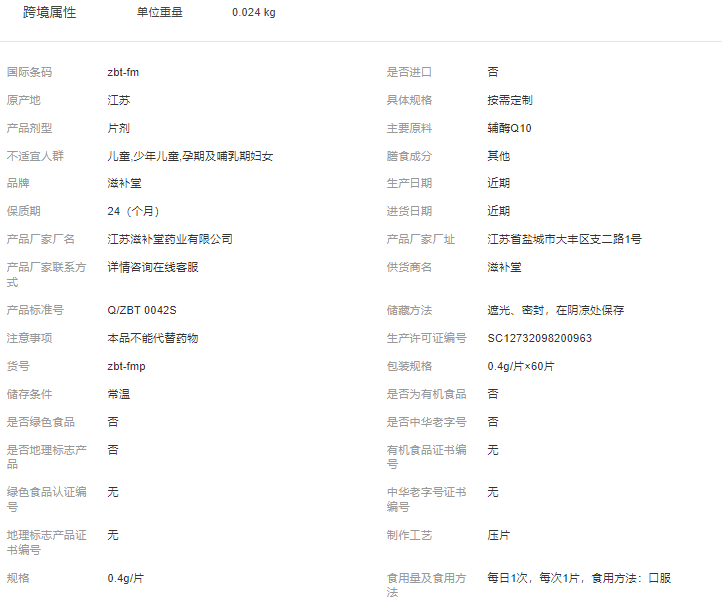The width and height of the screenshot is (722, 603).
Task: Click the 产品标准号 label
Action: click(x=35, y=310)
